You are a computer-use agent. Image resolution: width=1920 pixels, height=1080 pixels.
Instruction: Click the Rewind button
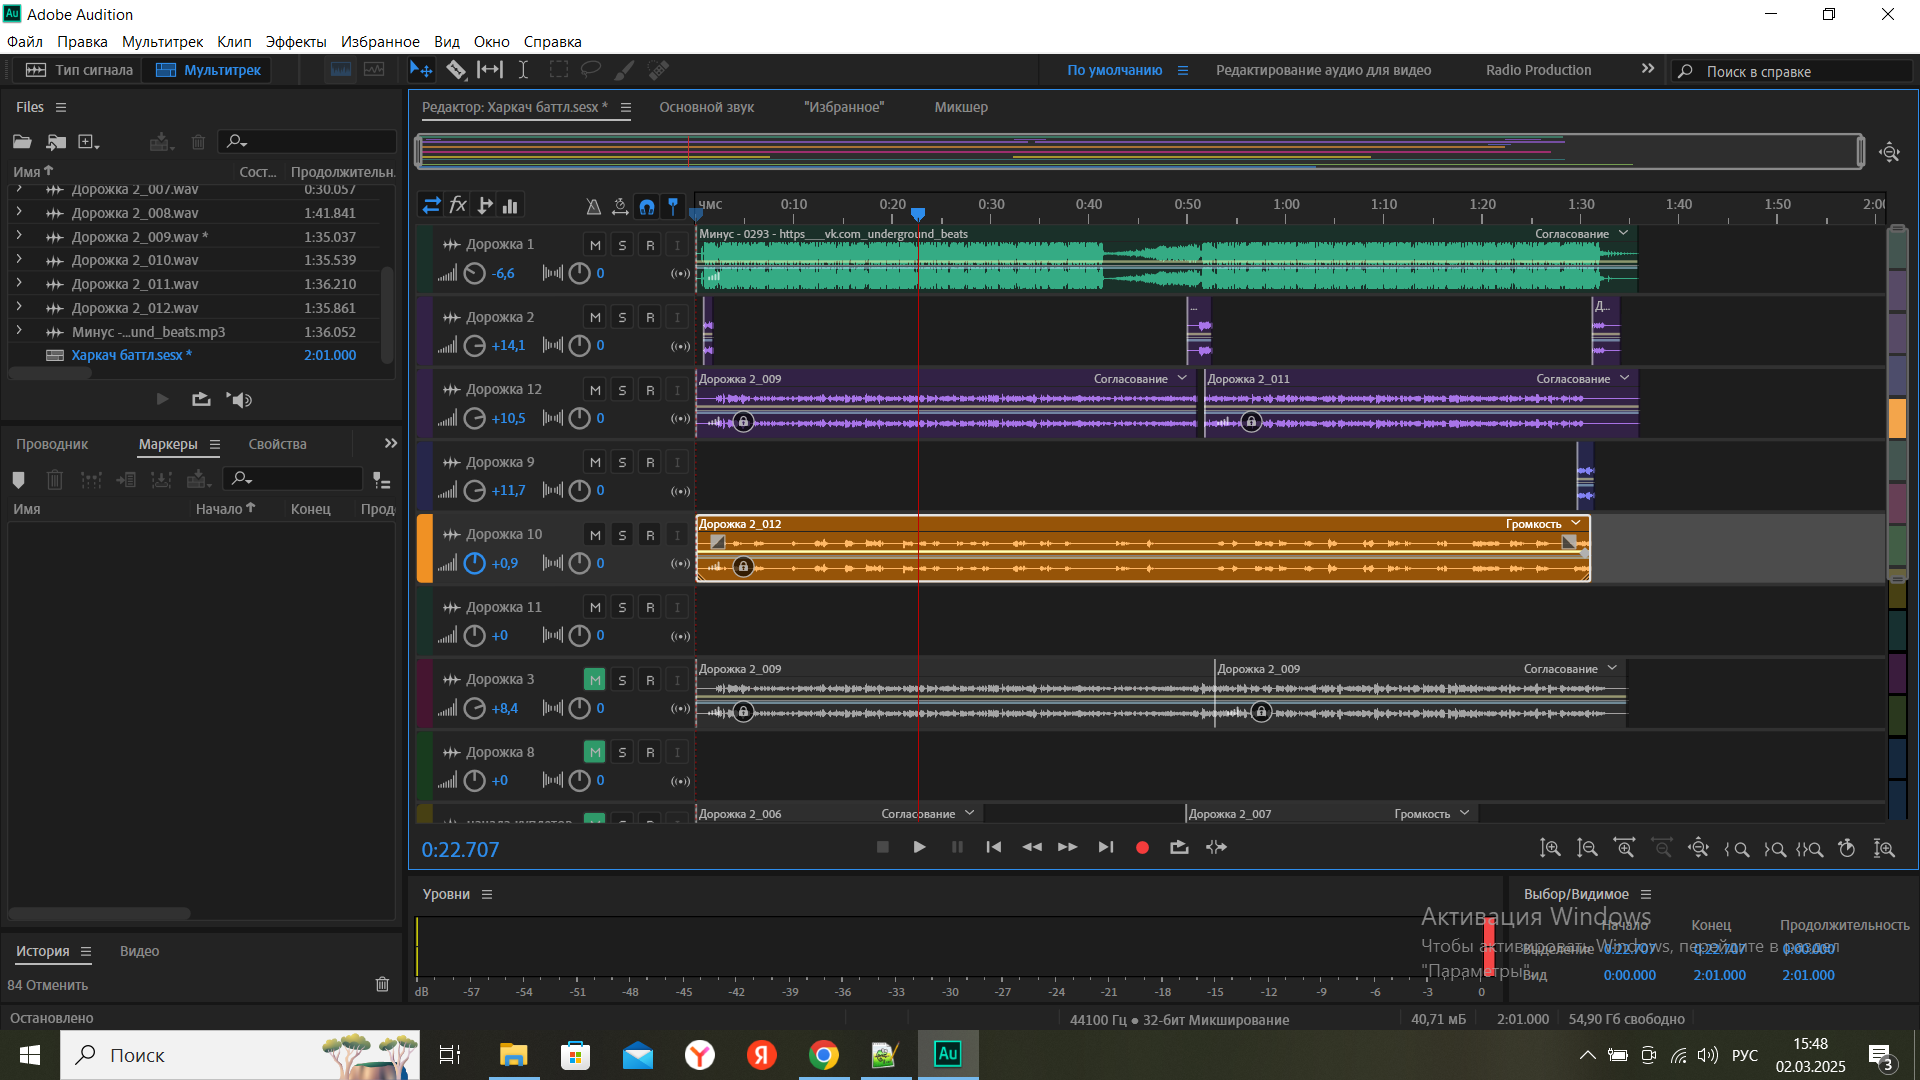pos(1032,848)
